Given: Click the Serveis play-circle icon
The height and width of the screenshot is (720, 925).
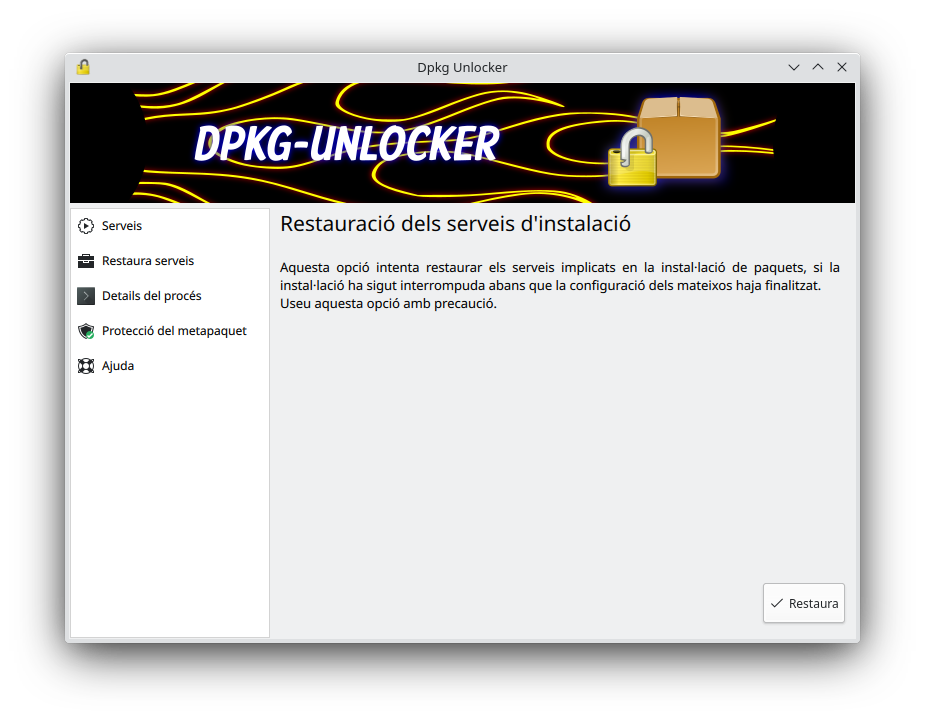Looking at the screenshot, I should [x=86, y=226].
